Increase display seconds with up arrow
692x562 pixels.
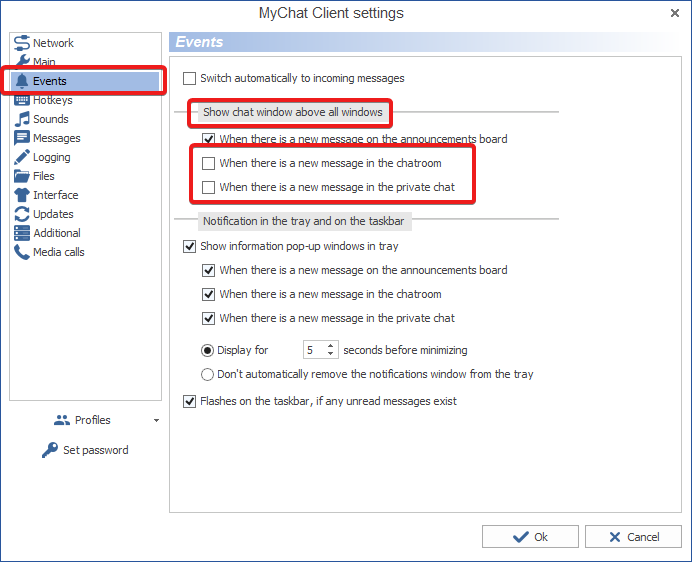pos(331,346)
